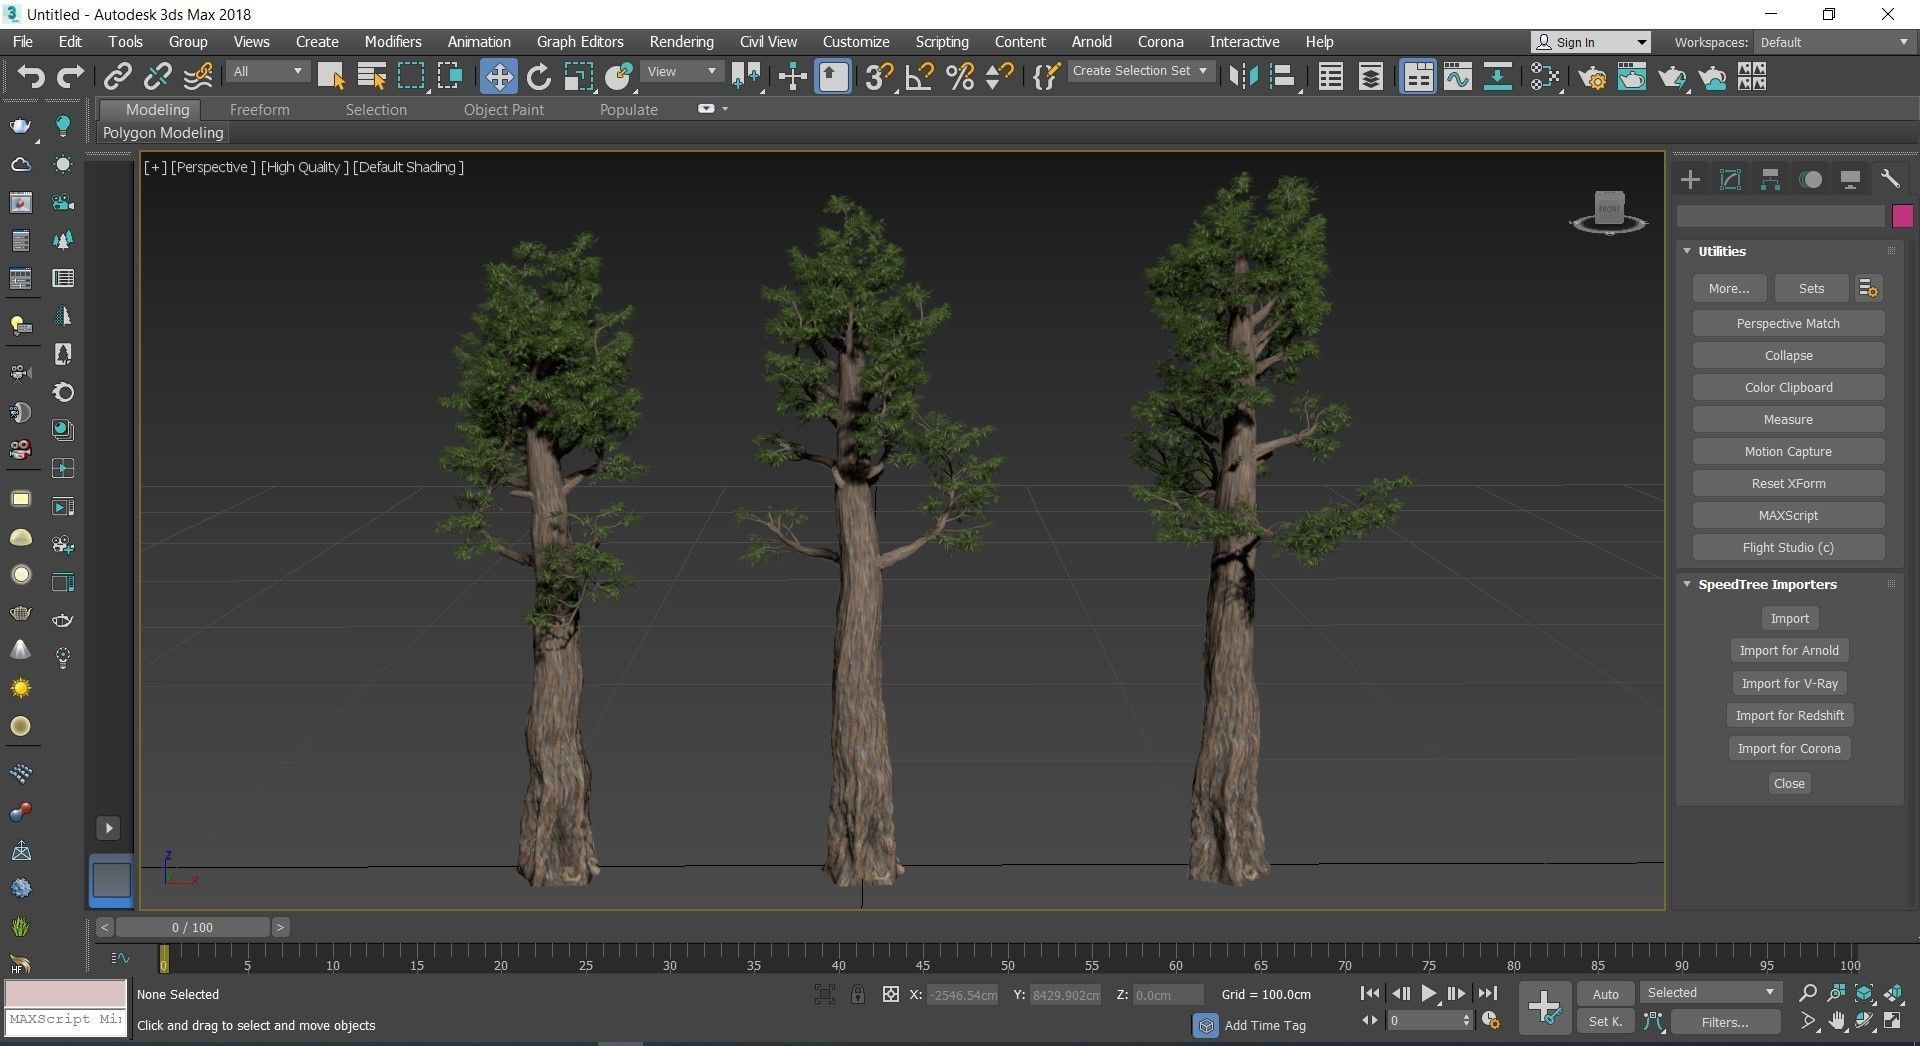Click the Import for V-Ray button
1920x1046 pixels.
click(x=1789, y=683)
